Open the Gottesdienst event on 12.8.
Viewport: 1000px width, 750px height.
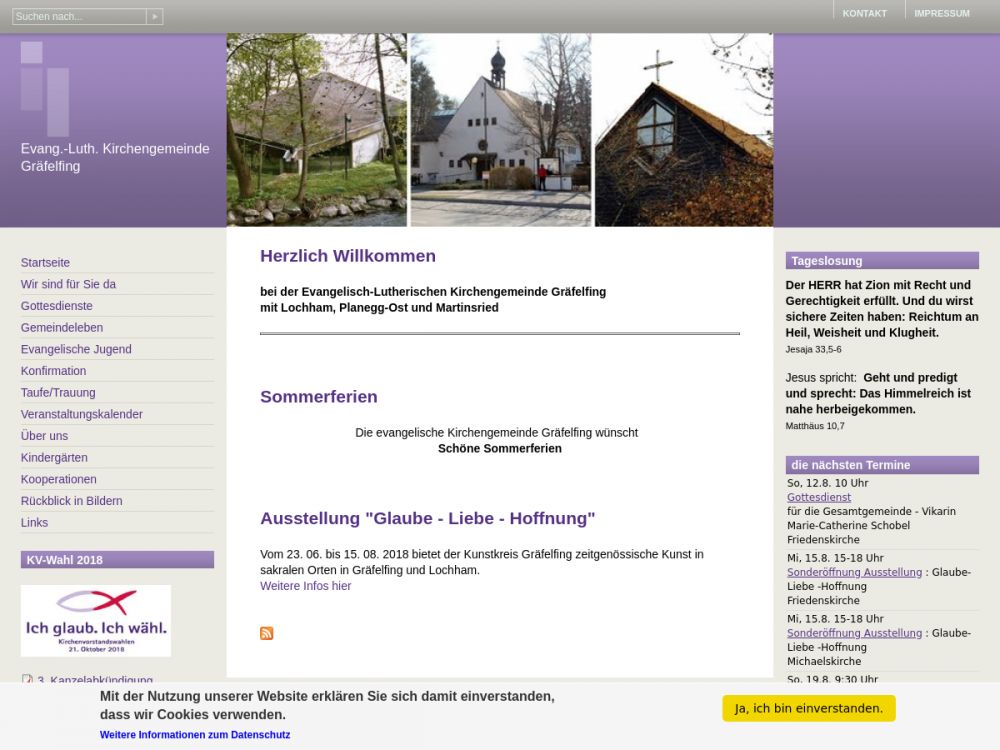pyautogui.click(x=819, y=498)
